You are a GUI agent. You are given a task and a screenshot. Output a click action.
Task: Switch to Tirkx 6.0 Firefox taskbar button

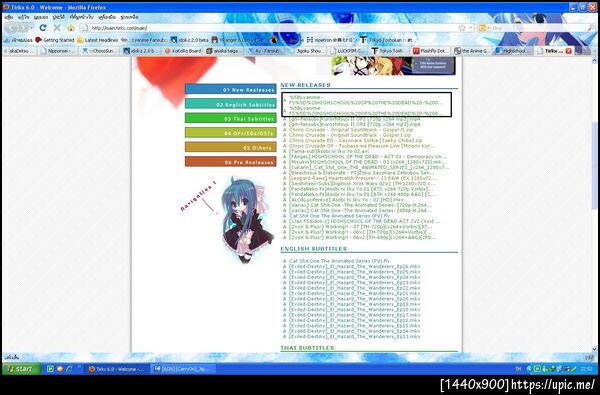click(116, 369)
